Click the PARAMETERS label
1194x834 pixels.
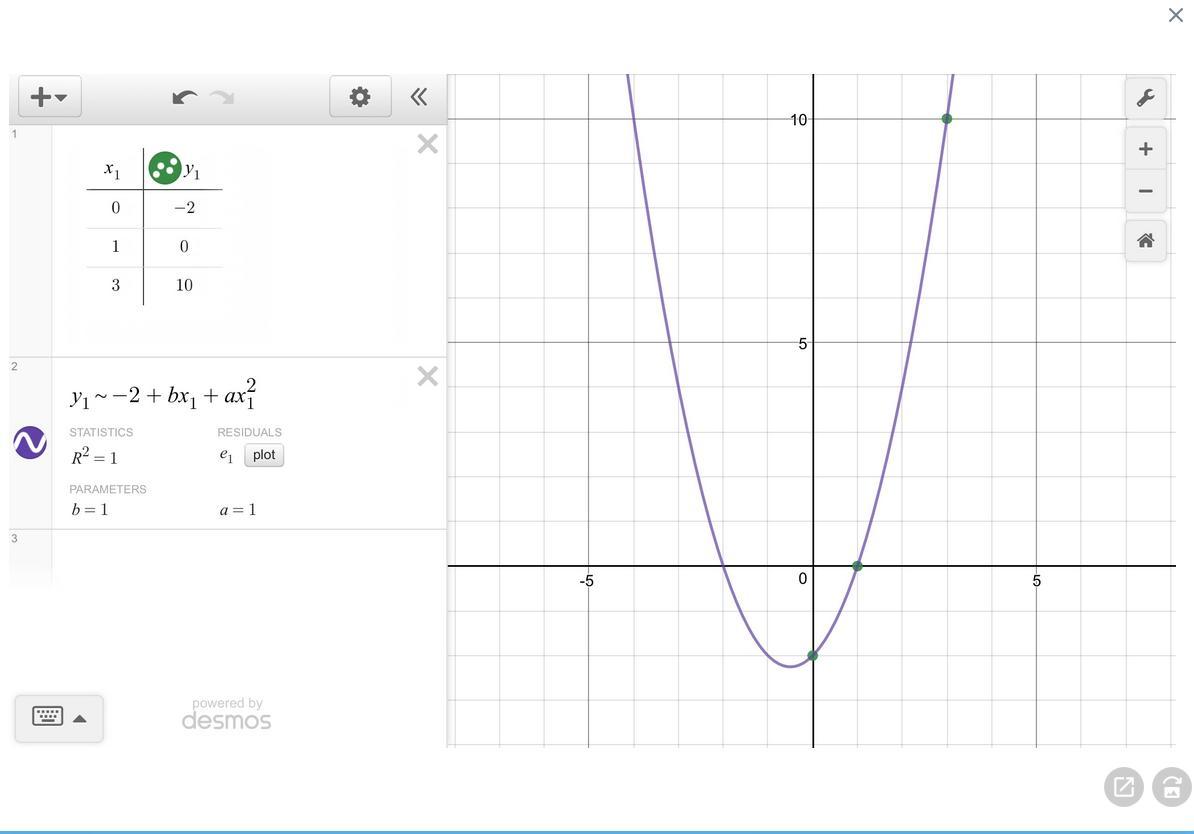108,489
